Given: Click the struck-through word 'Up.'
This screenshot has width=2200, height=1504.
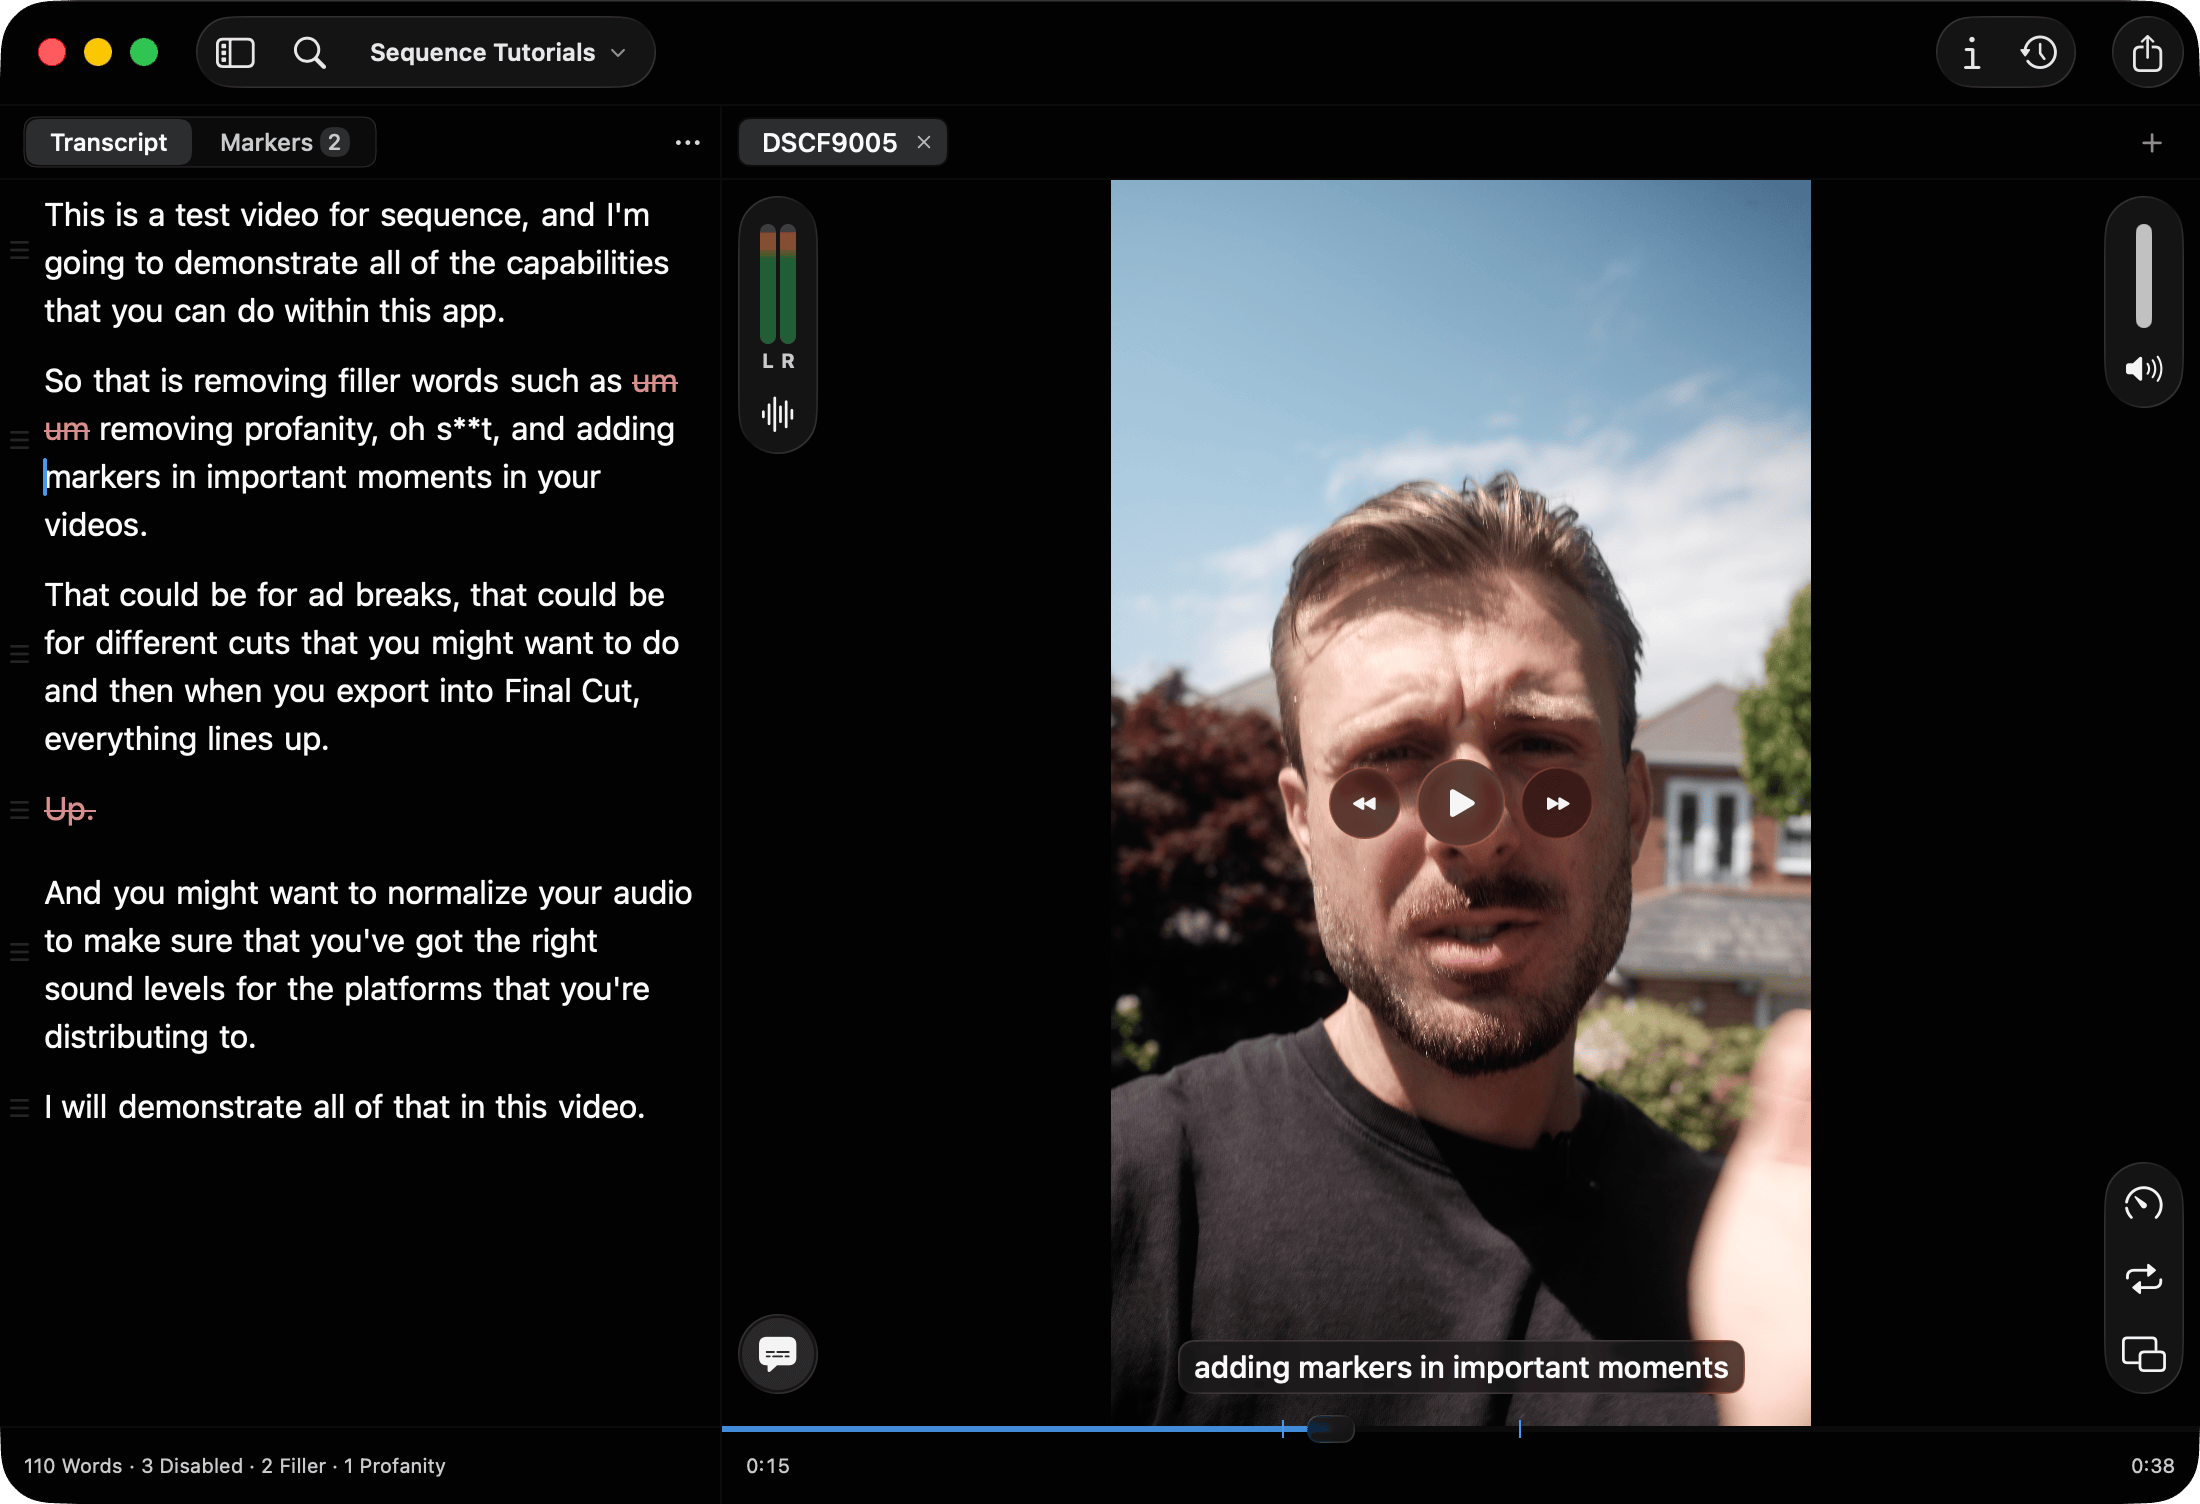Looking at the screenshot, I should point(70,809).
